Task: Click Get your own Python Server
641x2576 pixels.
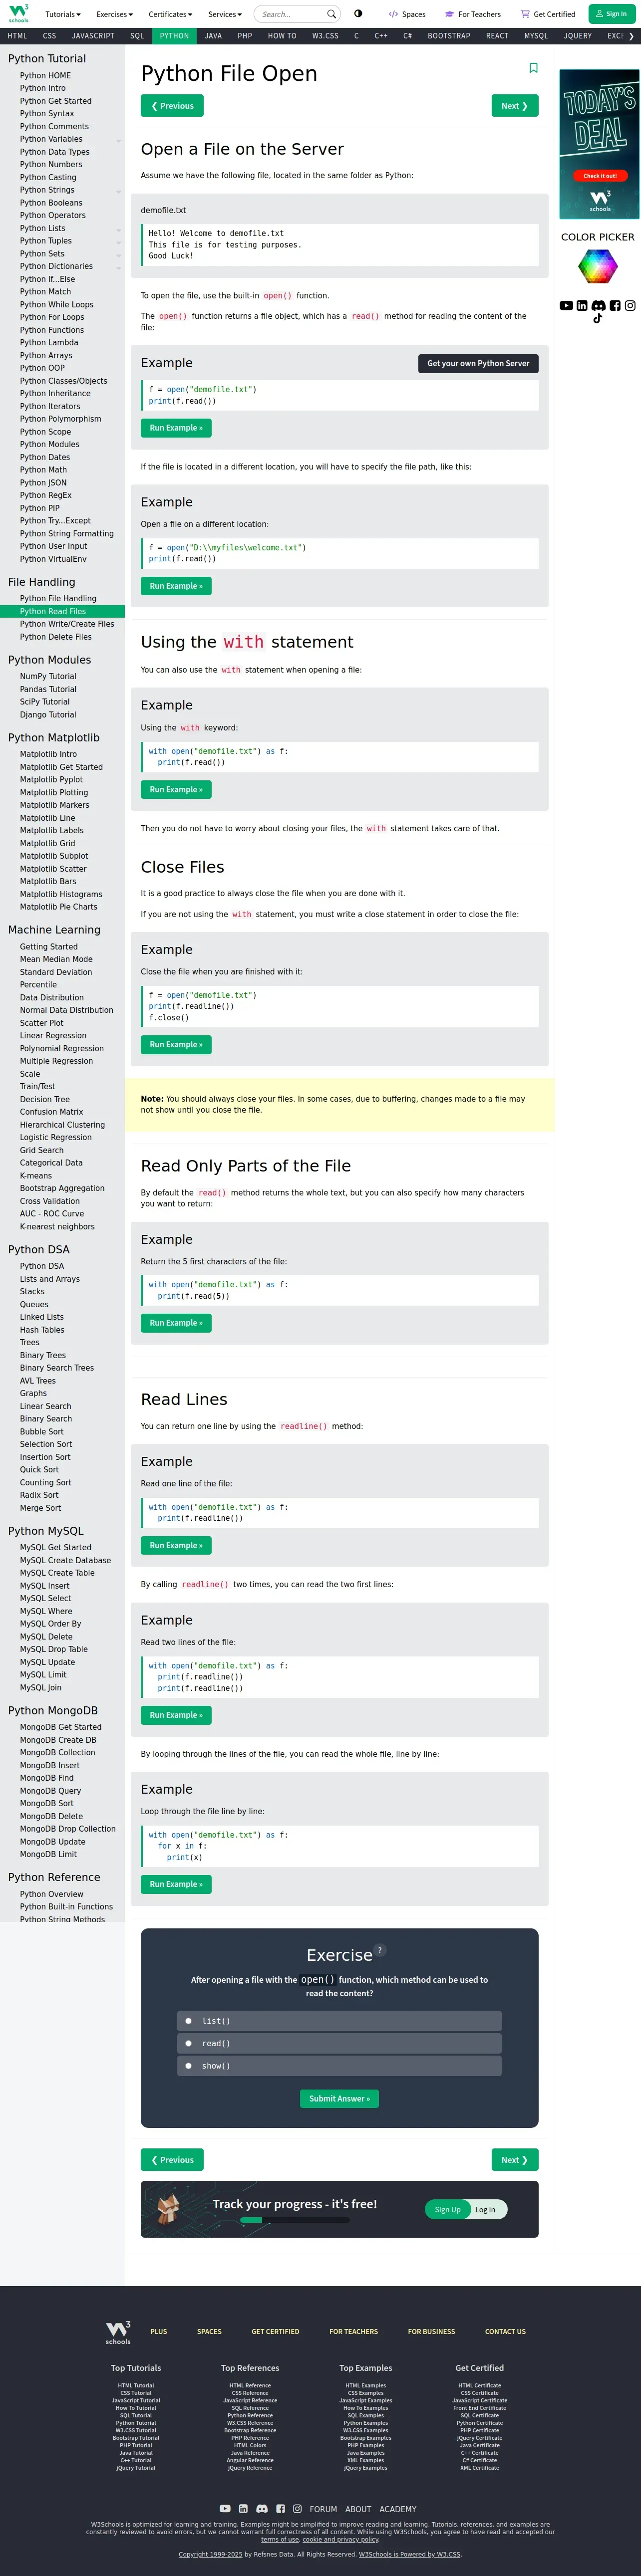Action: [478, 363]
